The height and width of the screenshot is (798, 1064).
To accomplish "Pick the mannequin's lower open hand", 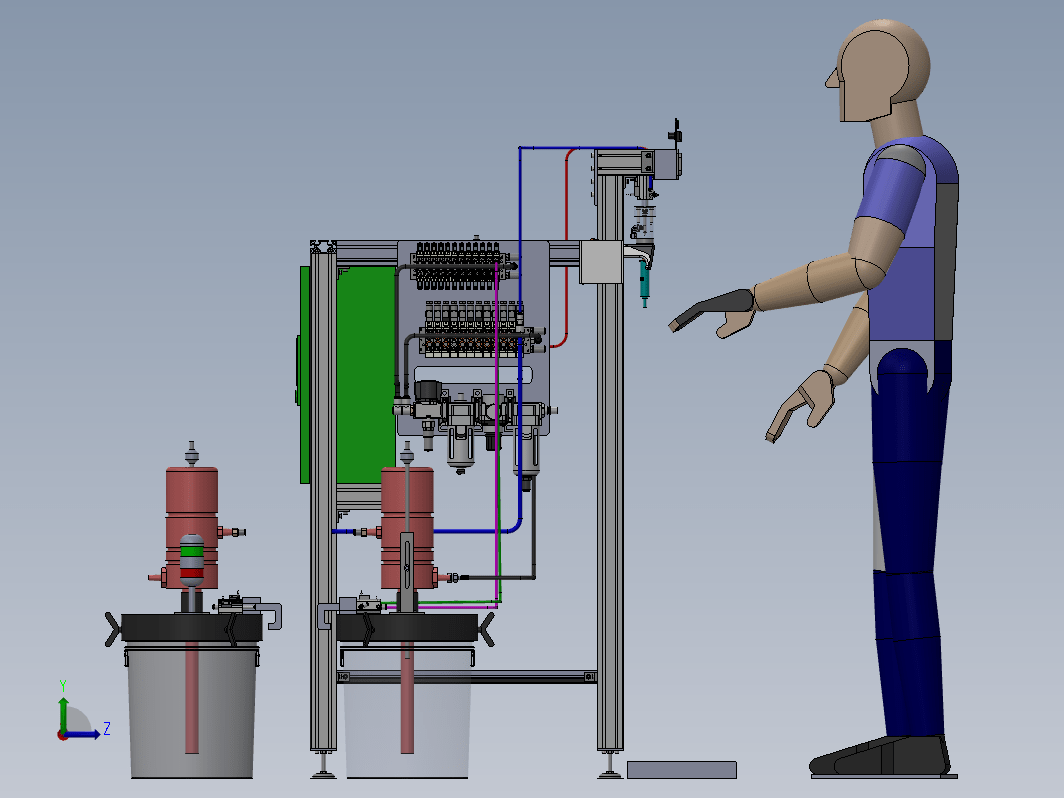I will (801, 406).
